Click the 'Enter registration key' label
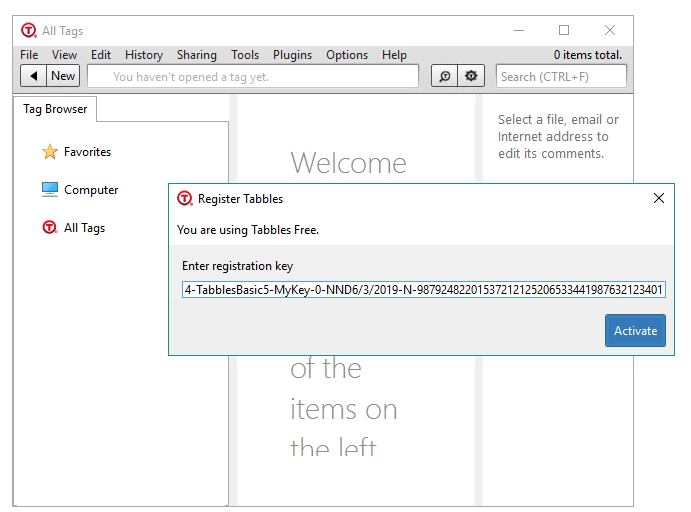This screenshot has width=691, height=512. pyautogui.click(x=237, y=266)
